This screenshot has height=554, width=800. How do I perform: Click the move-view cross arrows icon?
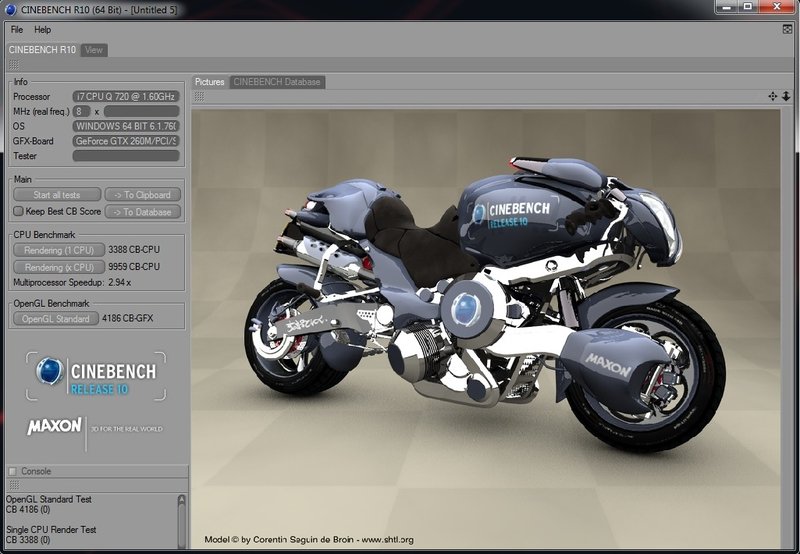[x=772, y=96]
